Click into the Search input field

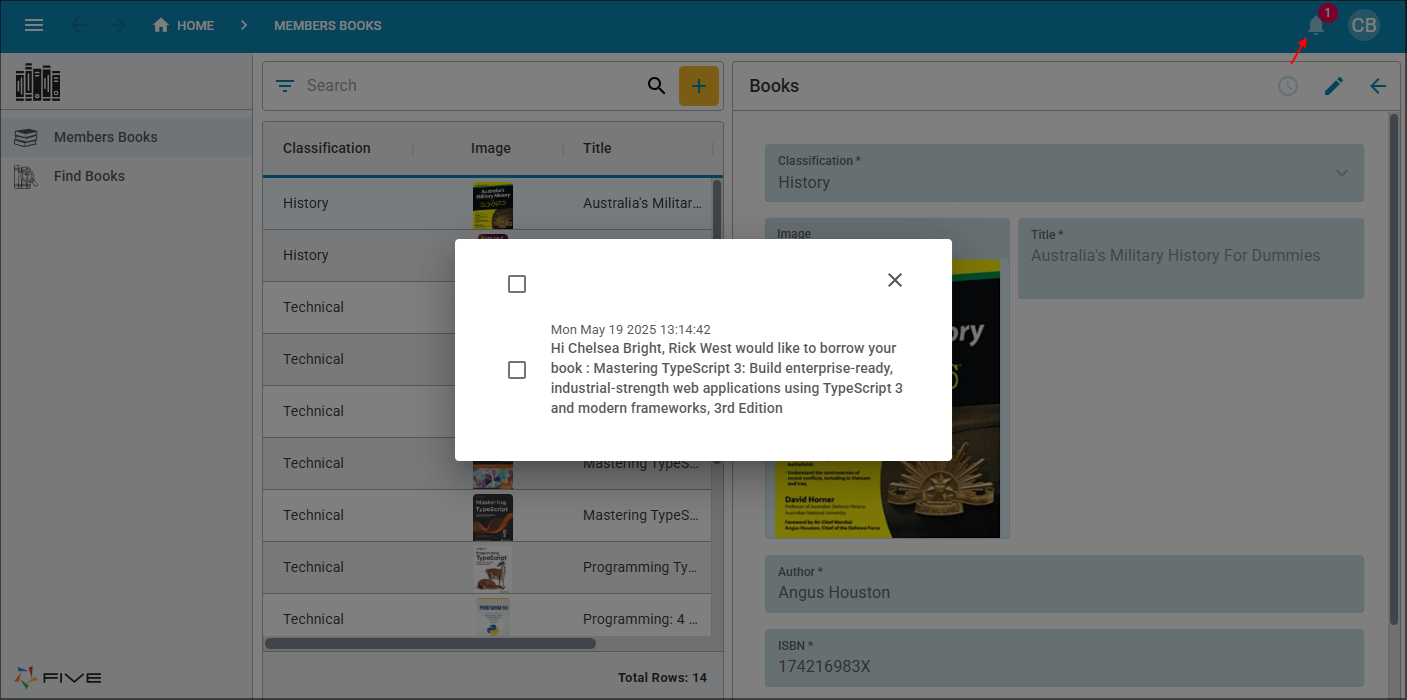pyautogui.click(x=470, y=86)
